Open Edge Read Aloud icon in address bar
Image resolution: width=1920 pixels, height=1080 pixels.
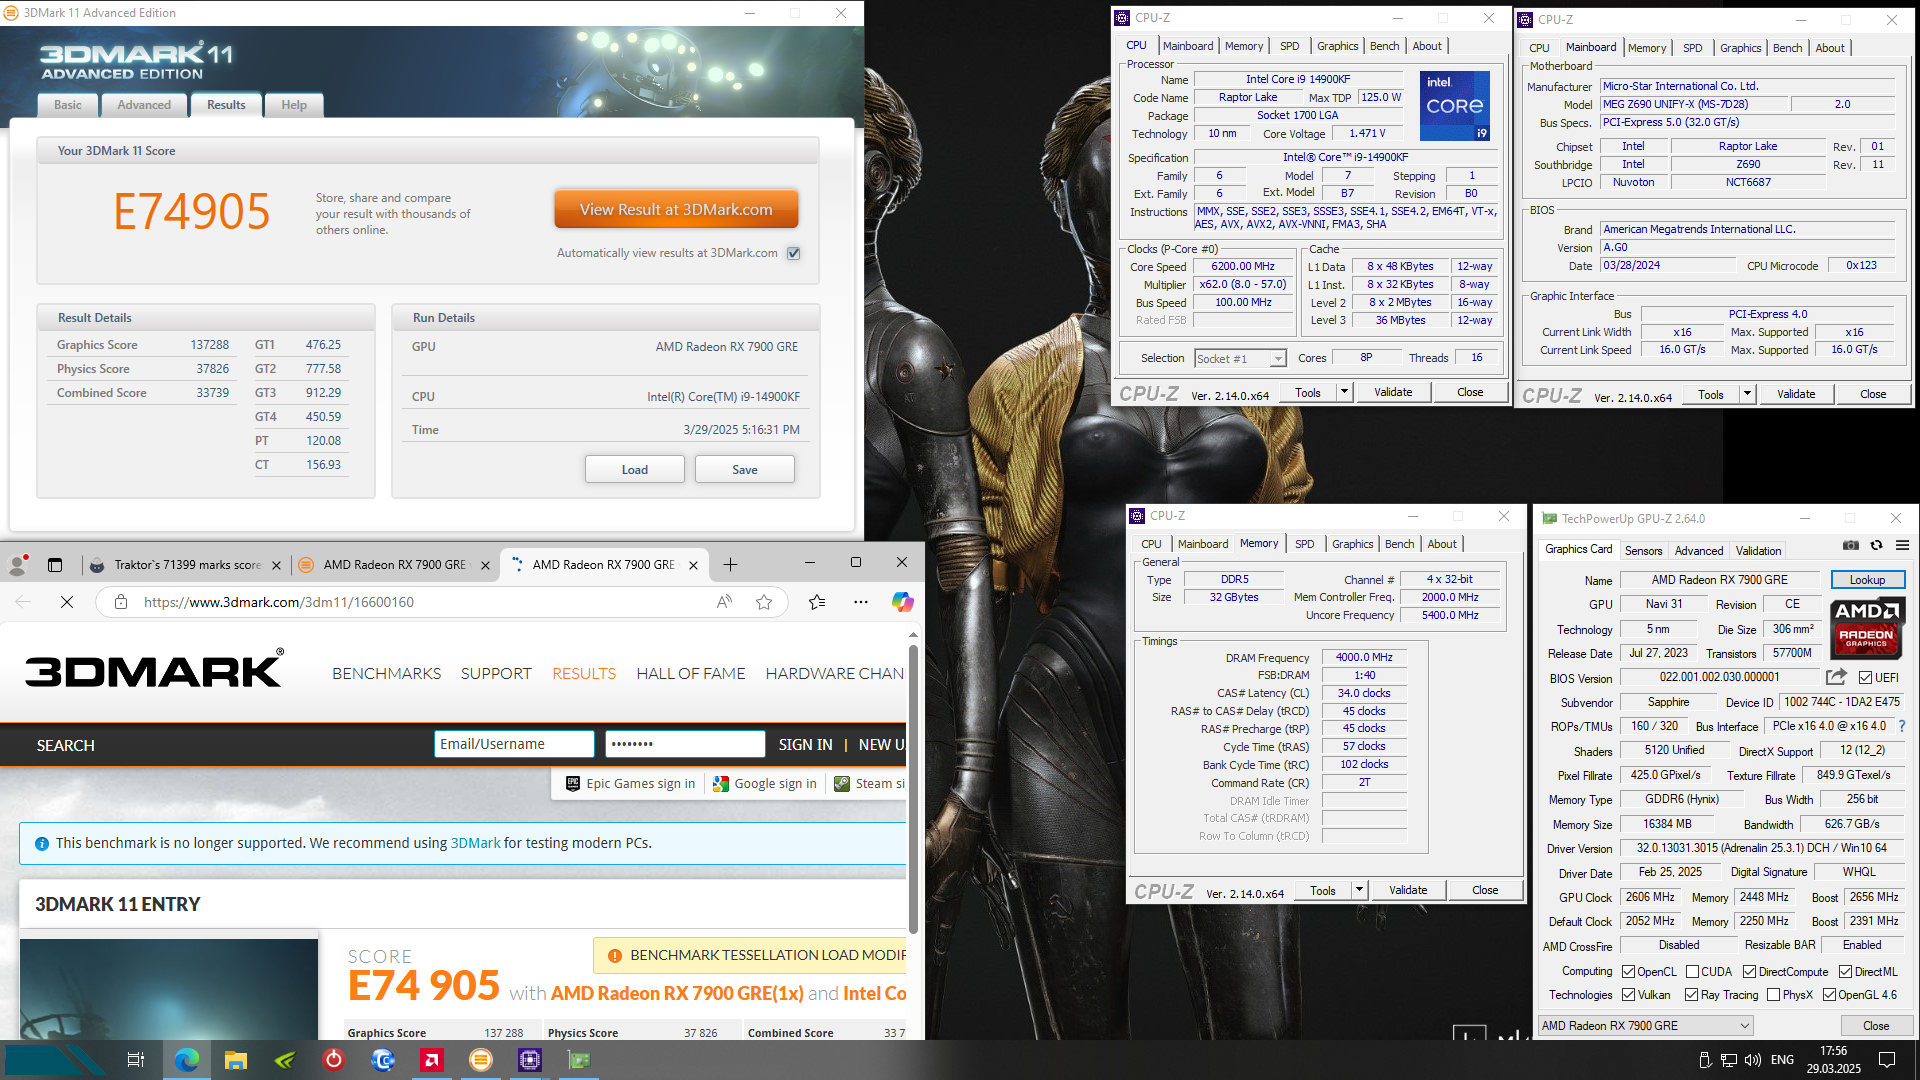click(x=725, y=602)
